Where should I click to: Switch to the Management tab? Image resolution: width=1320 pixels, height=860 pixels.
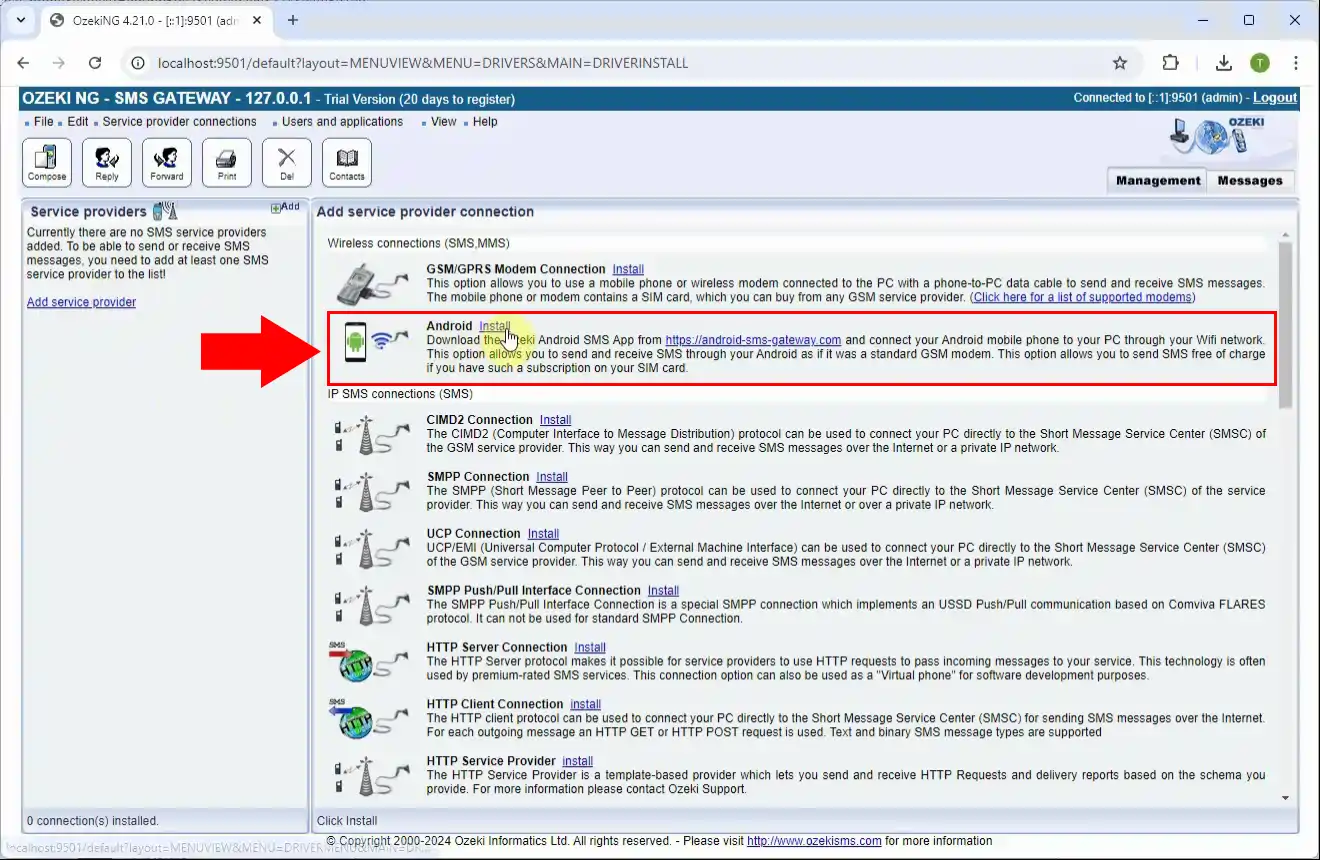point(1158,180)
